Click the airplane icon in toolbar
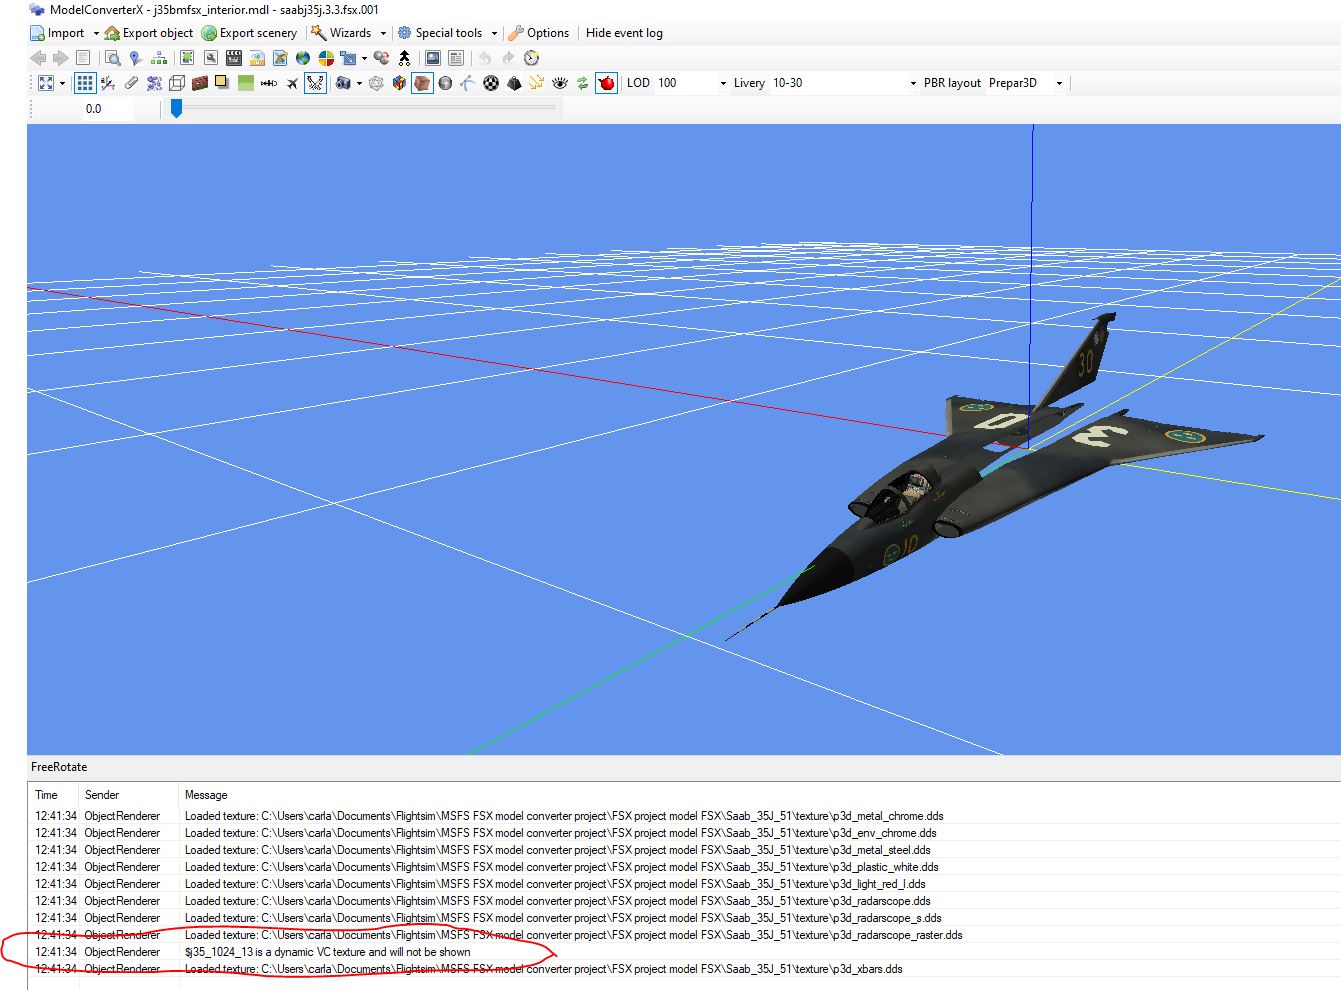 [x=292, y=83]
